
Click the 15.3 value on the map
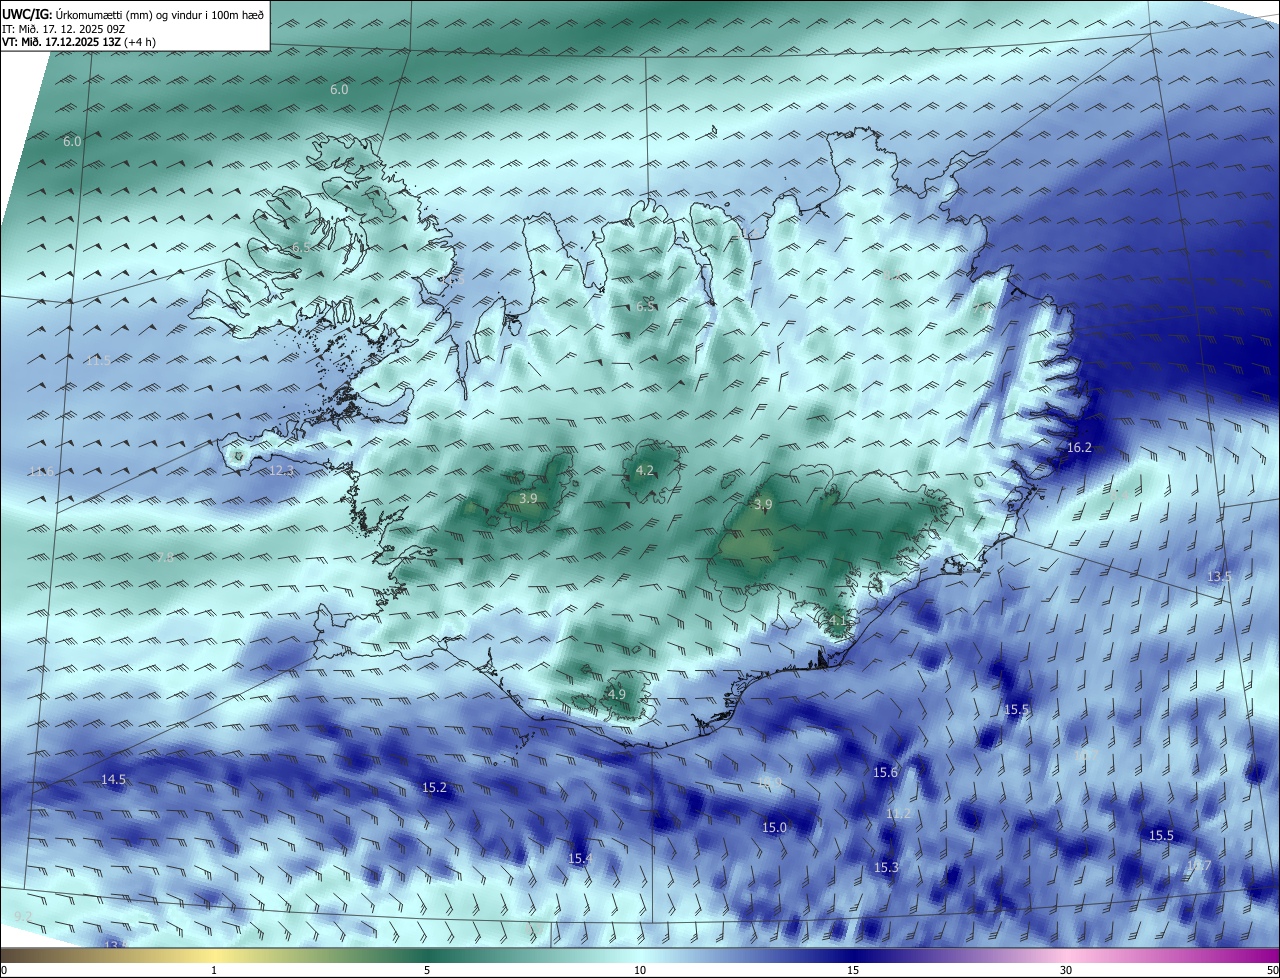coord(886,867)
